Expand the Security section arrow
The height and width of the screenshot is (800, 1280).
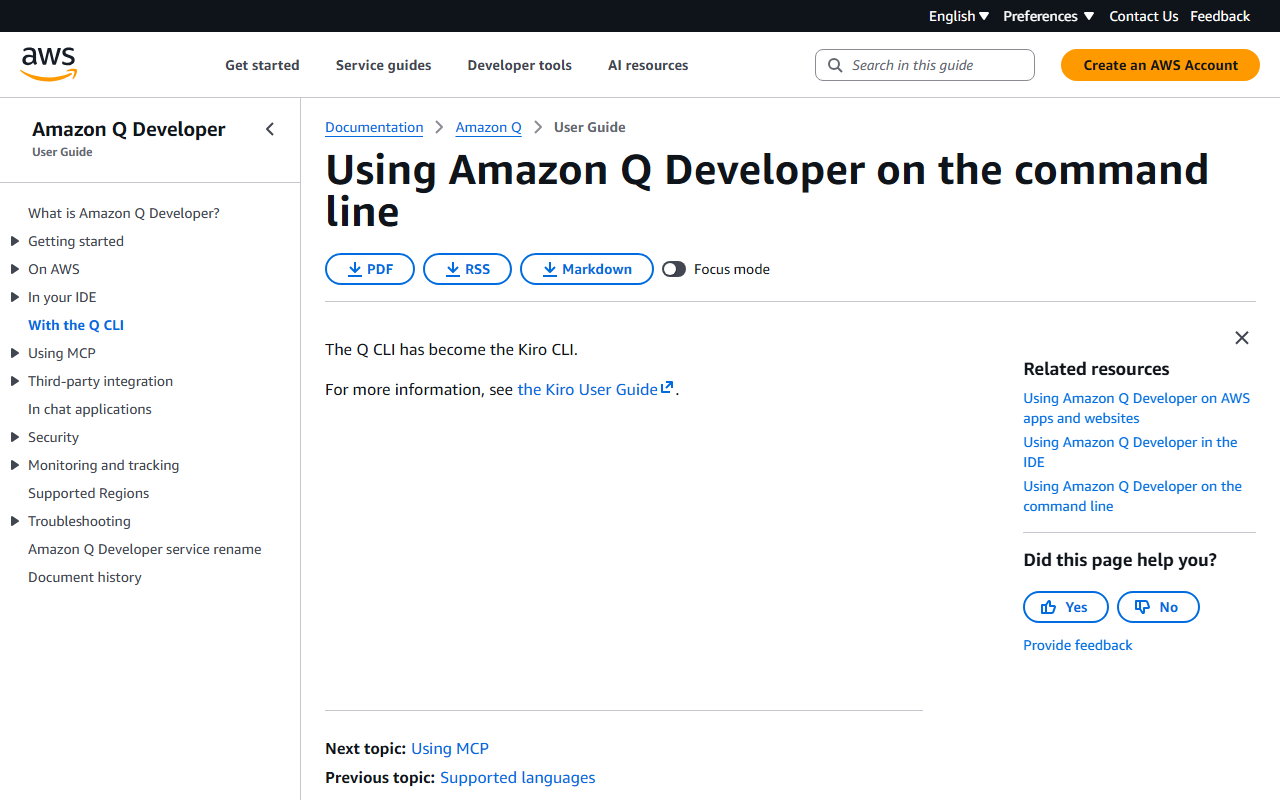click(14, 437)
